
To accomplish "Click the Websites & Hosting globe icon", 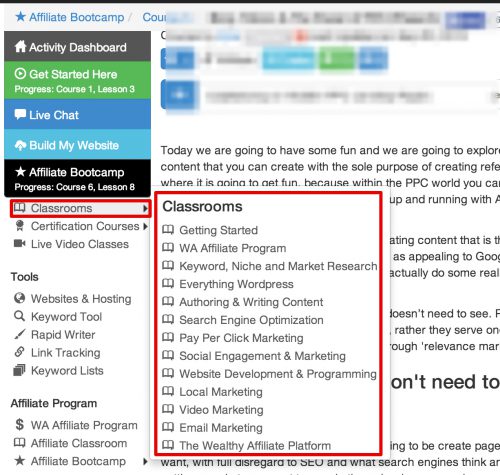I will click(x=19, y=298).
